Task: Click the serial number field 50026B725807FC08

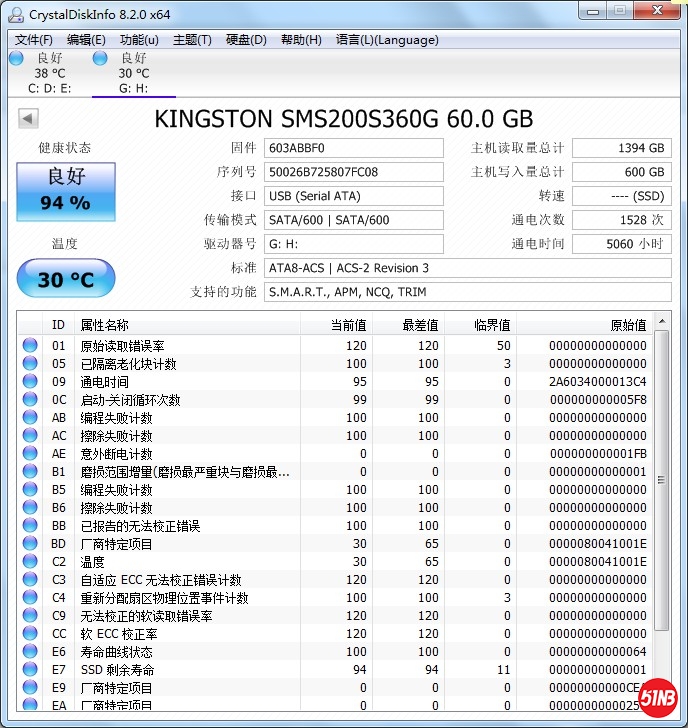Action: tap(354, 172)
